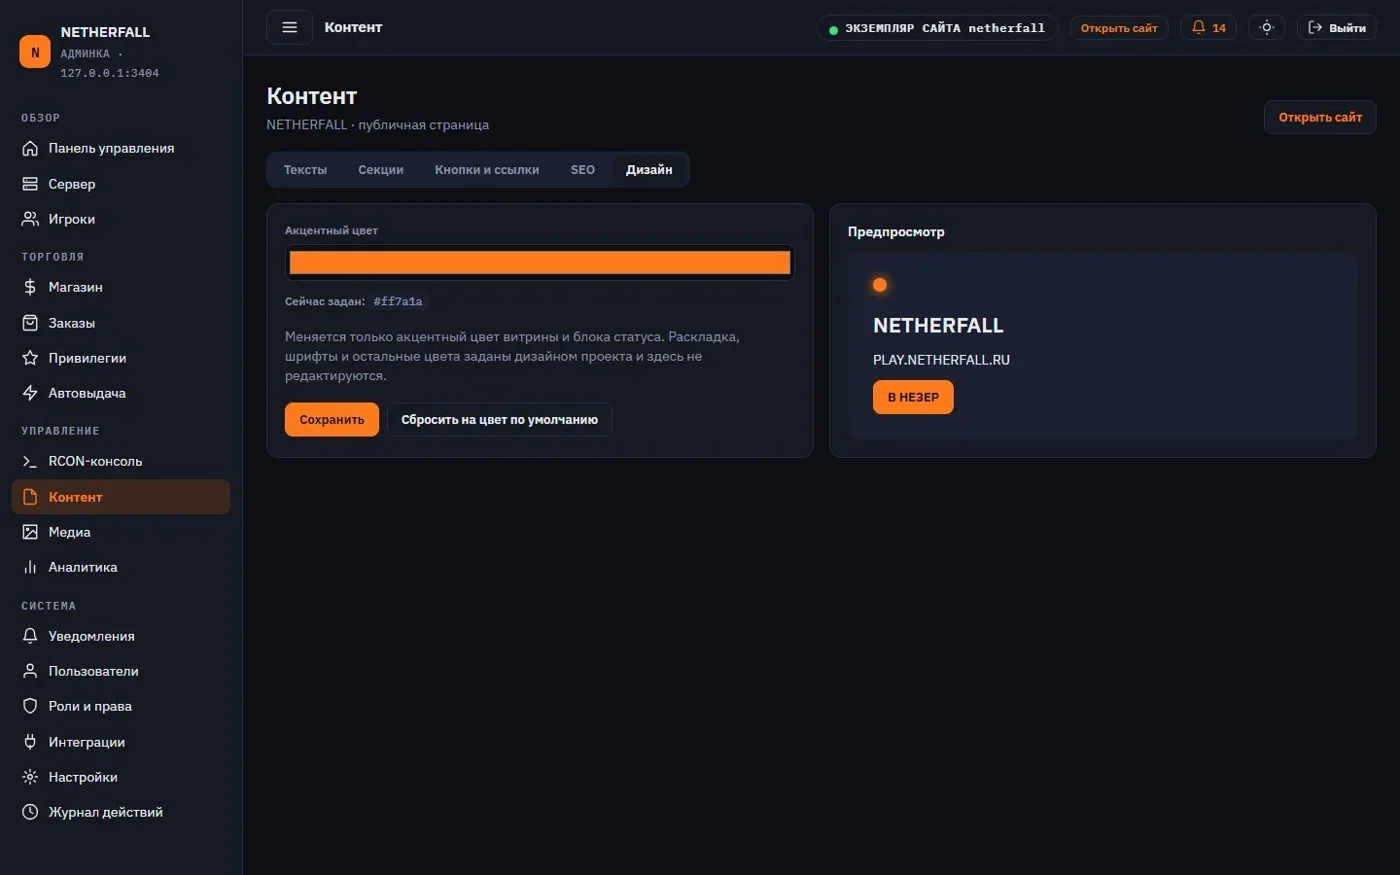Collapse sidebar with hamburger menu button

(x=289, y=27)
